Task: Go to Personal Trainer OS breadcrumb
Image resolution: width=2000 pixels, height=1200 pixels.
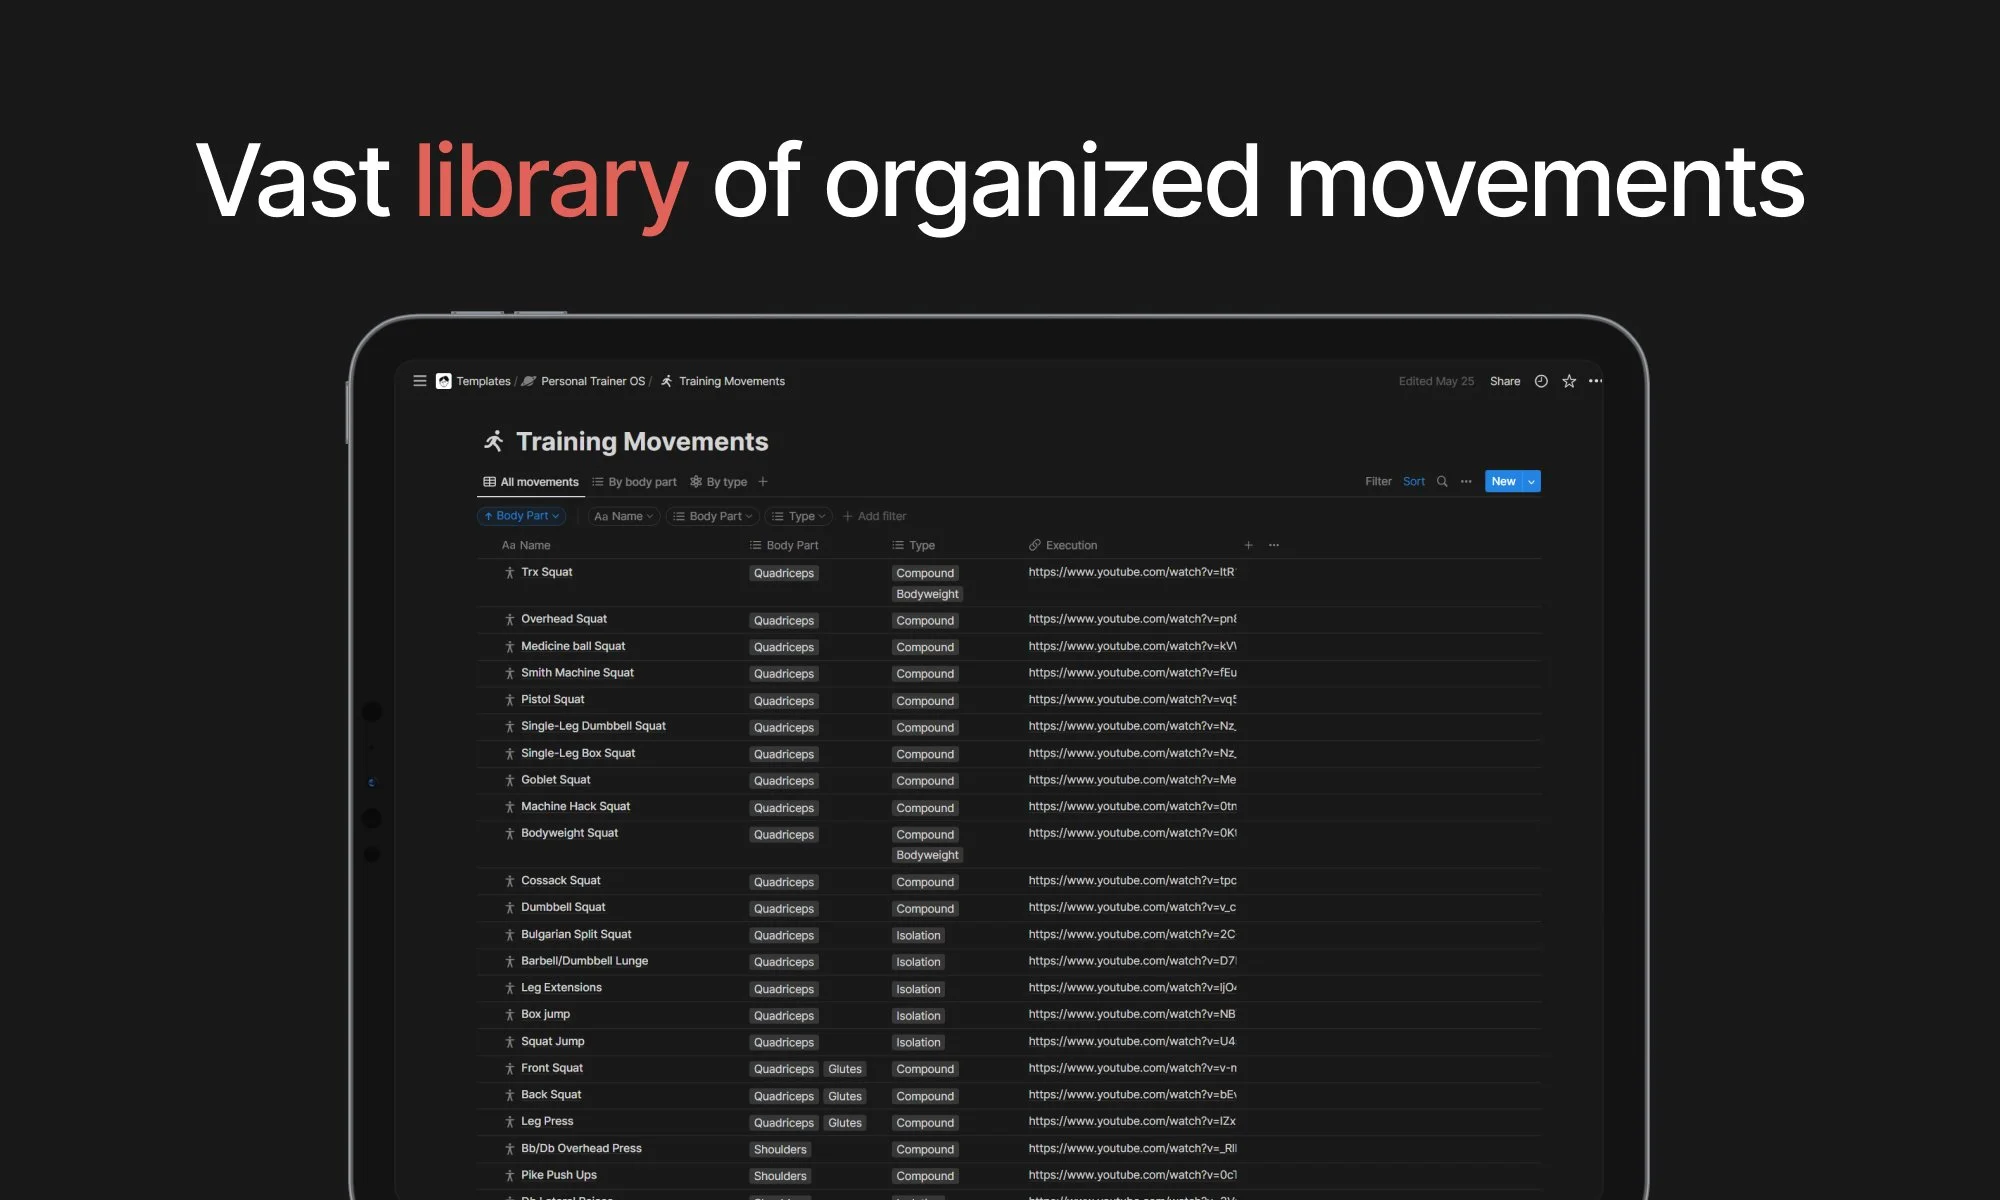Action: (x=592, y=381)
